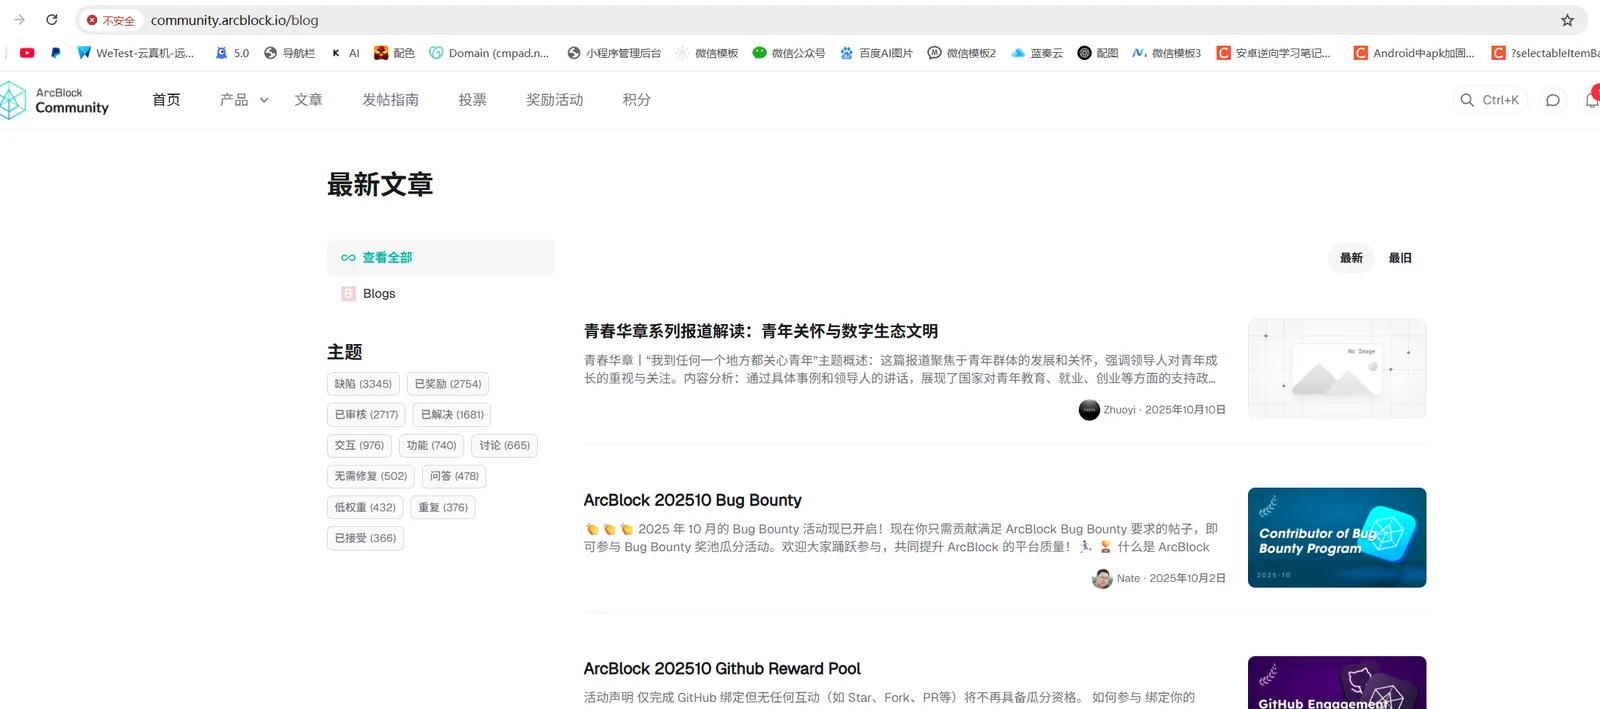The image size is (1600, 709).
Task: Click the GitHub Engagement thumbnail
Action: point(1337,683)
